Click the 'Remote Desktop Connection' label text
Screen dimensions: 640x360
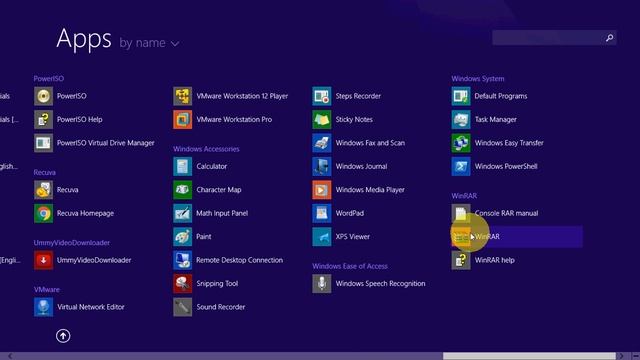(x=240, y=260)
